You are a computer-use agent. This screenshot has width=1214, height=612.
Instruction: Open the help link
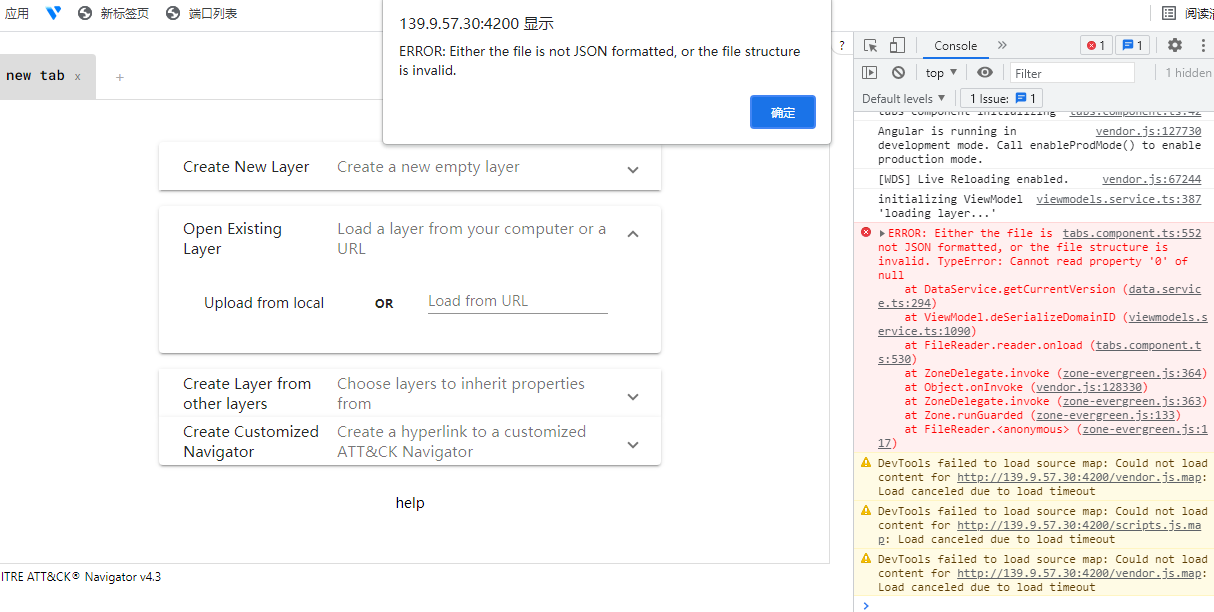coord(409,502)
